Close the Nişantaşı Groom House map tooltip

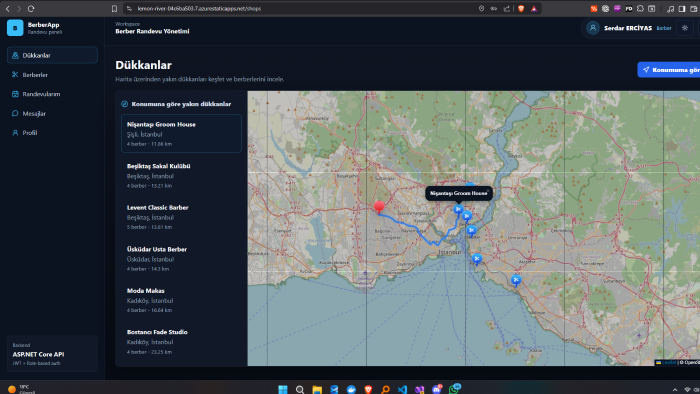(x=488, y=191)
